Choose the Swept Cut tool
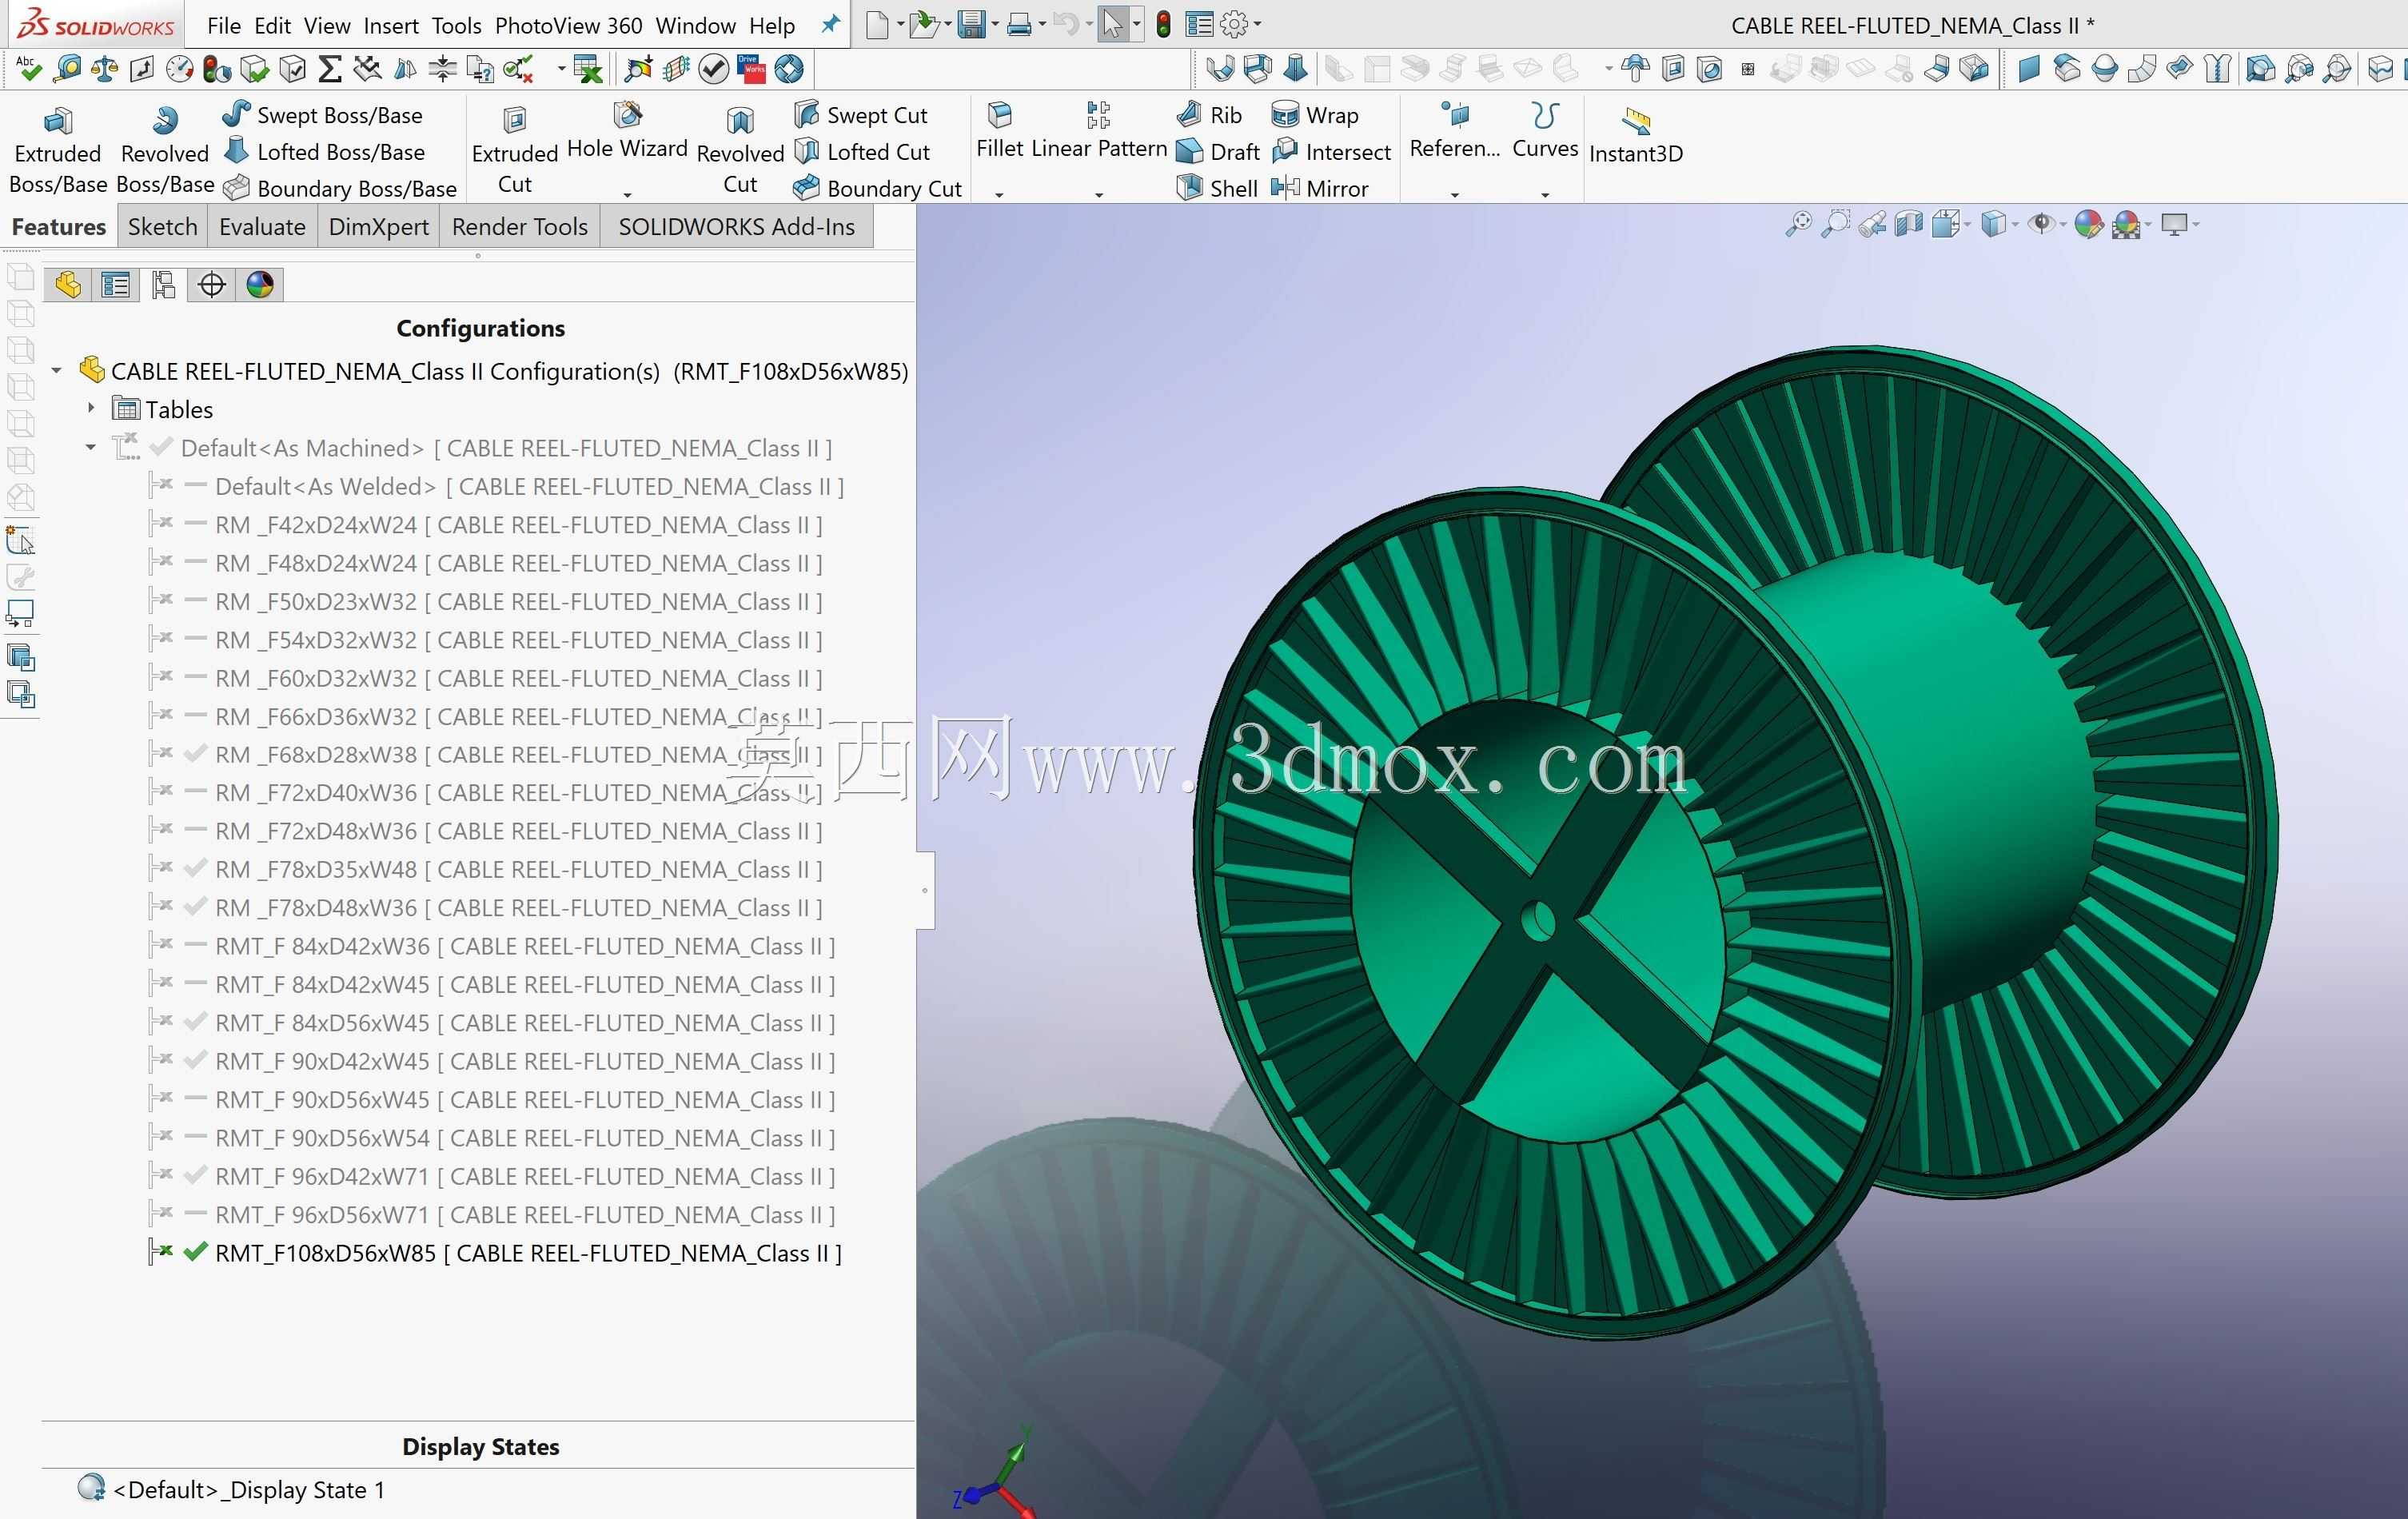 pyautogui.click(x=860, y=115)
